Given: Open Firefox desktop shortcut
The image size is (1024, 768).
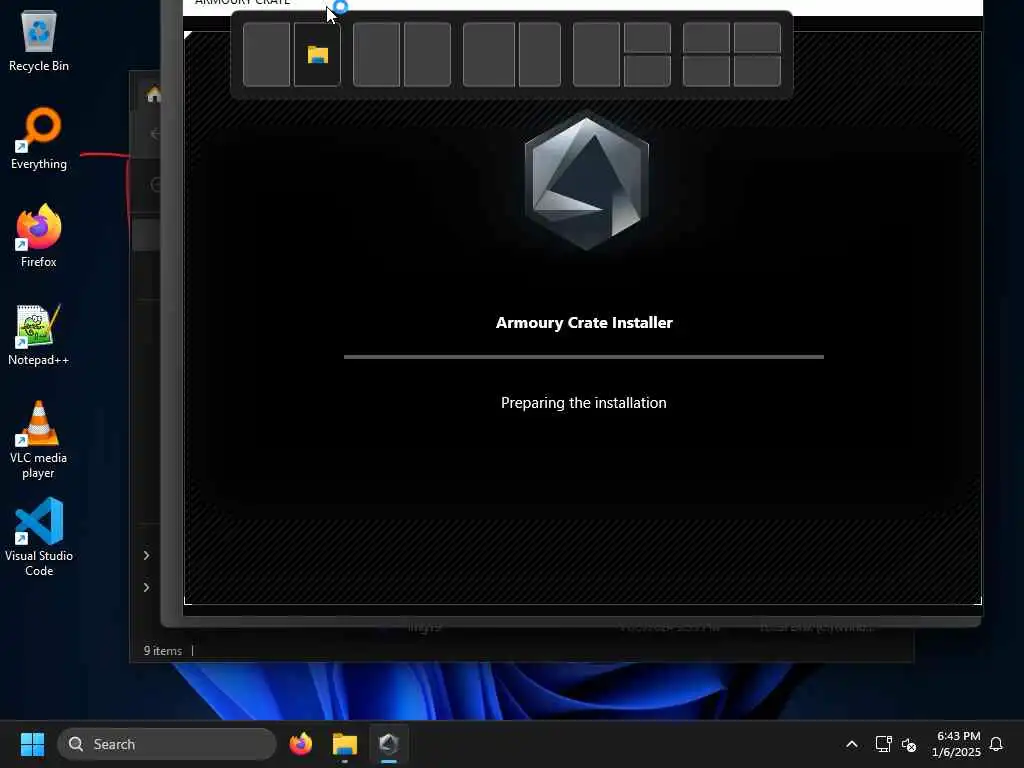Looking at the screenshot, I should pyautogui.click(x=39, y=236).
